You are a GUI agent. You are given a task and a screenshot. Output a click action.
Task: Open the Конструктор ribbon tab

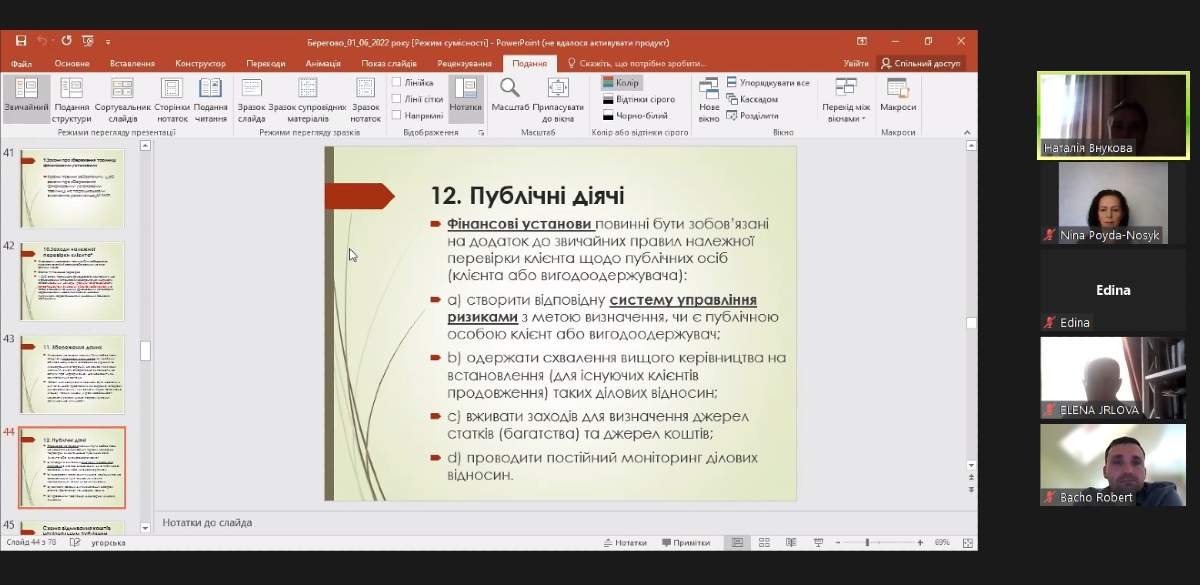(200, 63)
